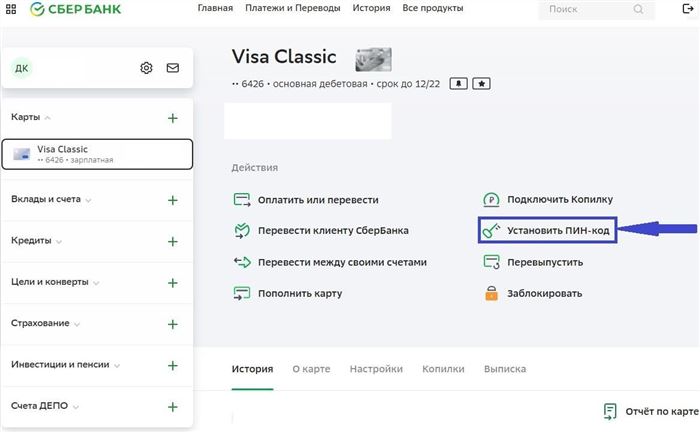Click the Отчёт по карте document icon

[610, 411]
